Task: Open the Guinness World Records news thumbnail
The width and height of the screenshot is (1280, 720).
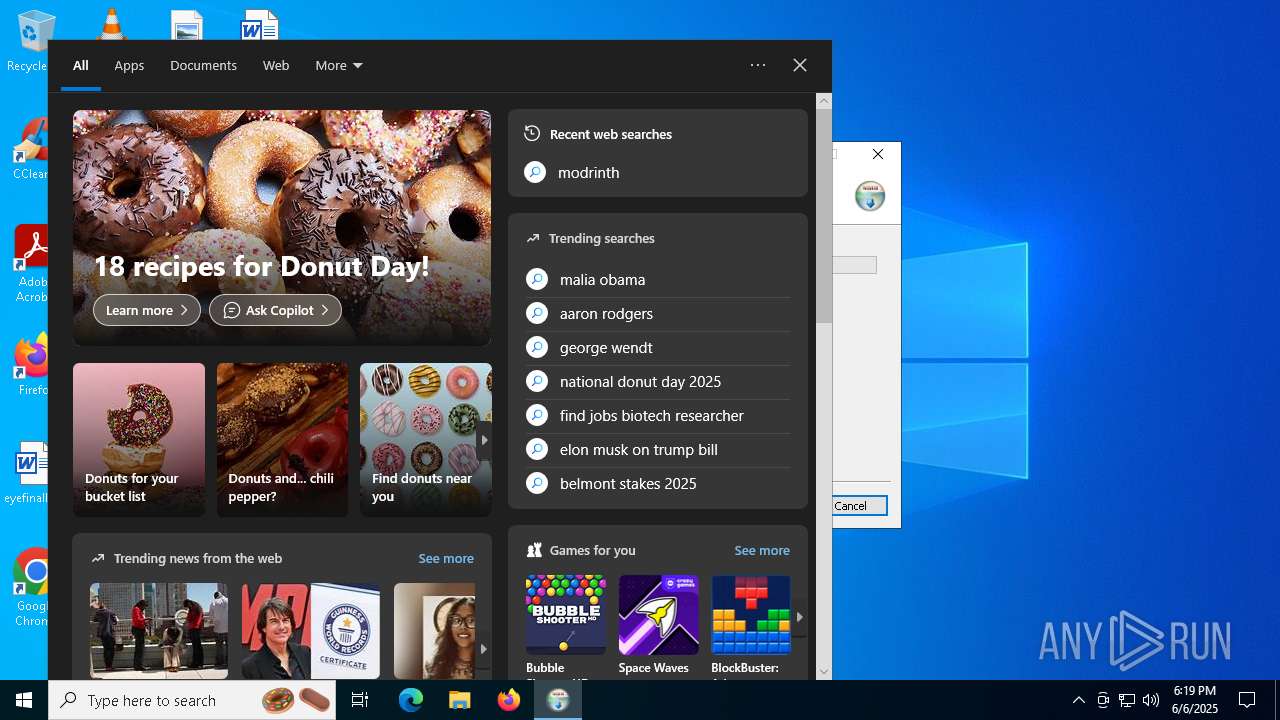Action: pyautogui.click(x=311, y=631)
